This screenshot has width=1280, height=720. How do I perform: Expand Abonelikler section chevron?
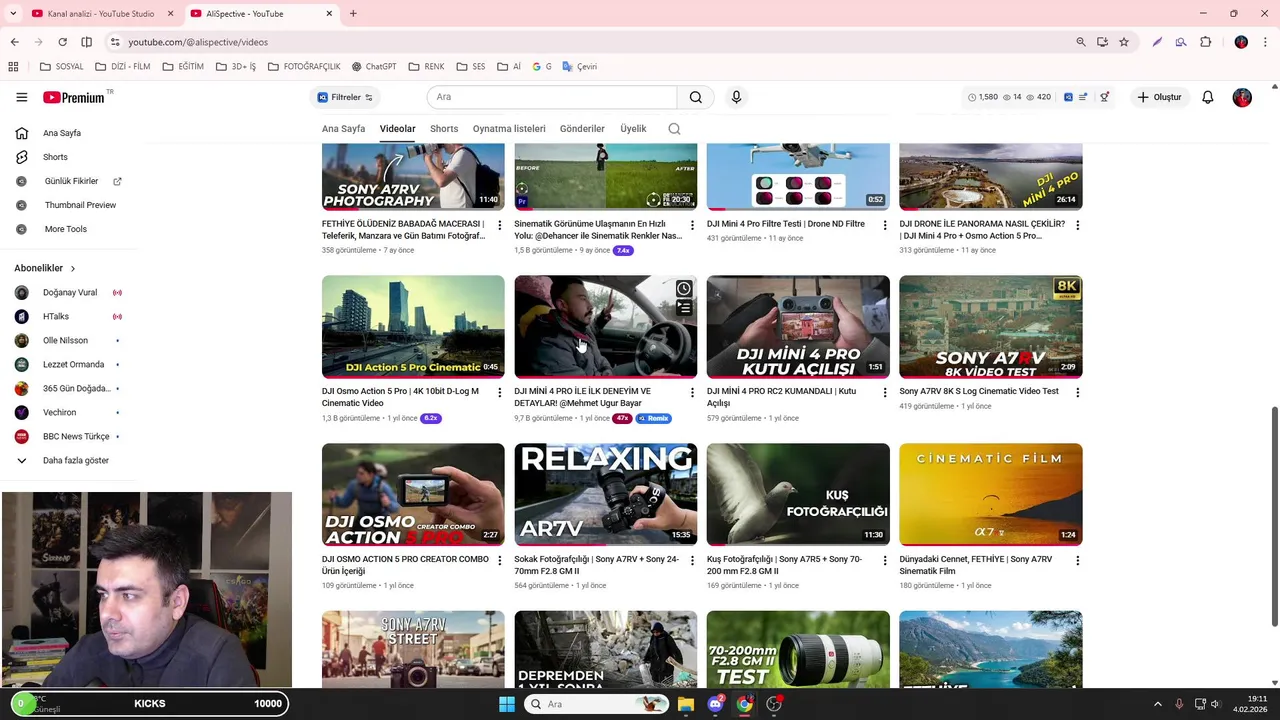pyautogui.click(x=72, y=269)
